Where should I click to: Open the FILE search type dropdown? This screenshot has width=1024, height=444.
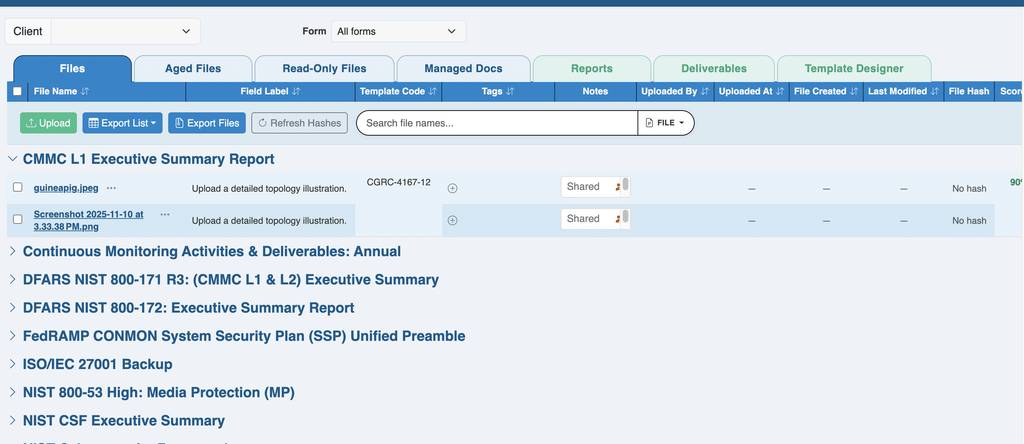point(665,123)
